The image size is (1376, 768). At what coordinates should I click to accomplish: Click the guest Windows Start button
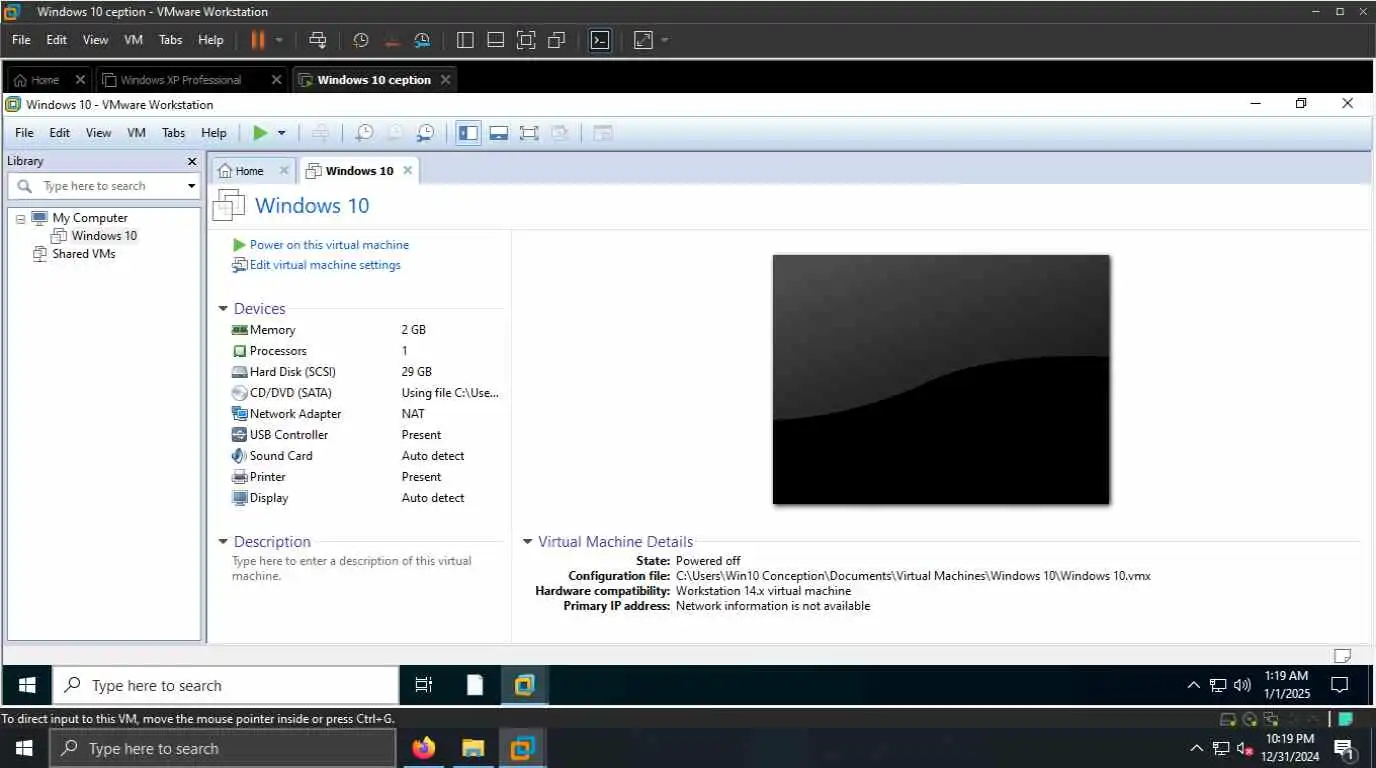point(27,685)
